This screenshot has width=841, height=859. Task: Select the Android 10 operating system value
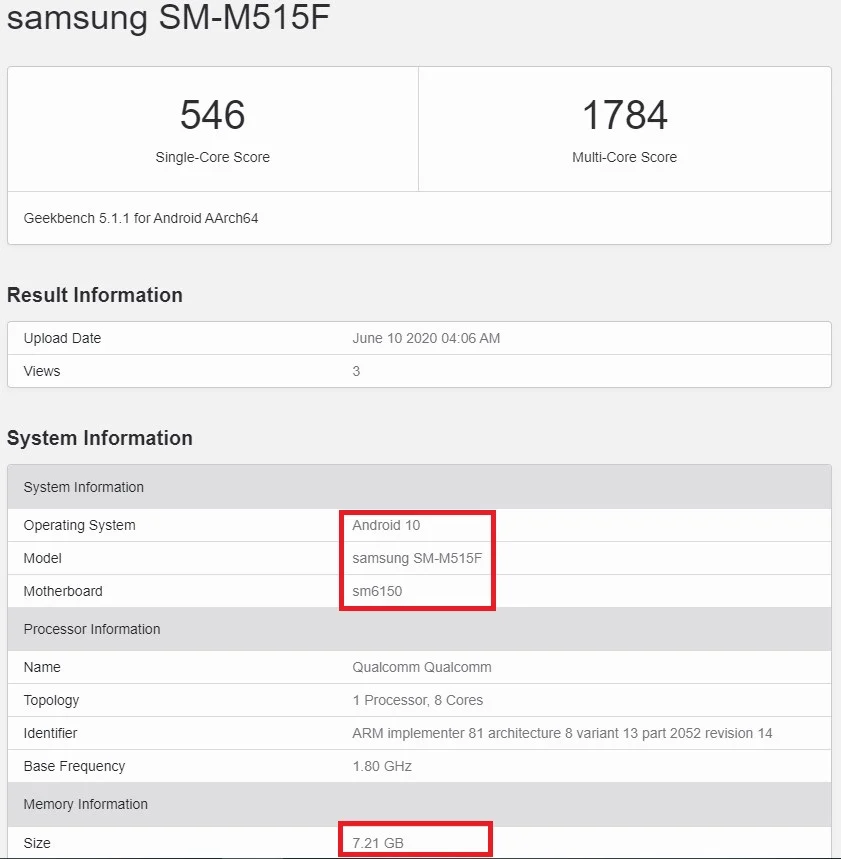[x=386, y=525]
